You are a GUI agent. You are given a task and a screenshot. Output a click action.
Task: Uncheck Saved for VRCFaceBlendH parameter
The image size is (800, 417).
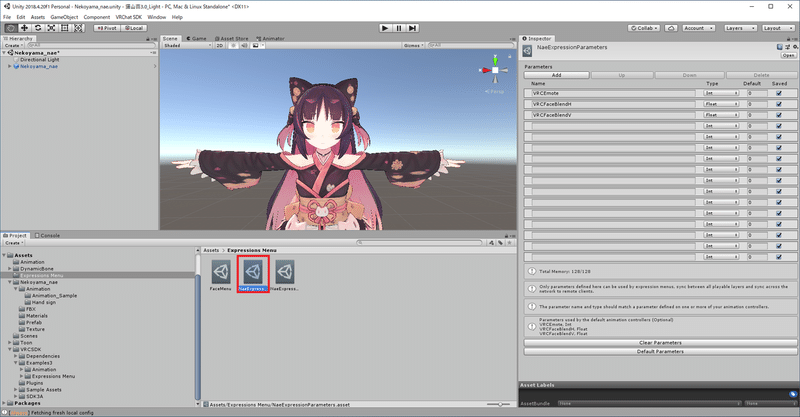[779, 104]
